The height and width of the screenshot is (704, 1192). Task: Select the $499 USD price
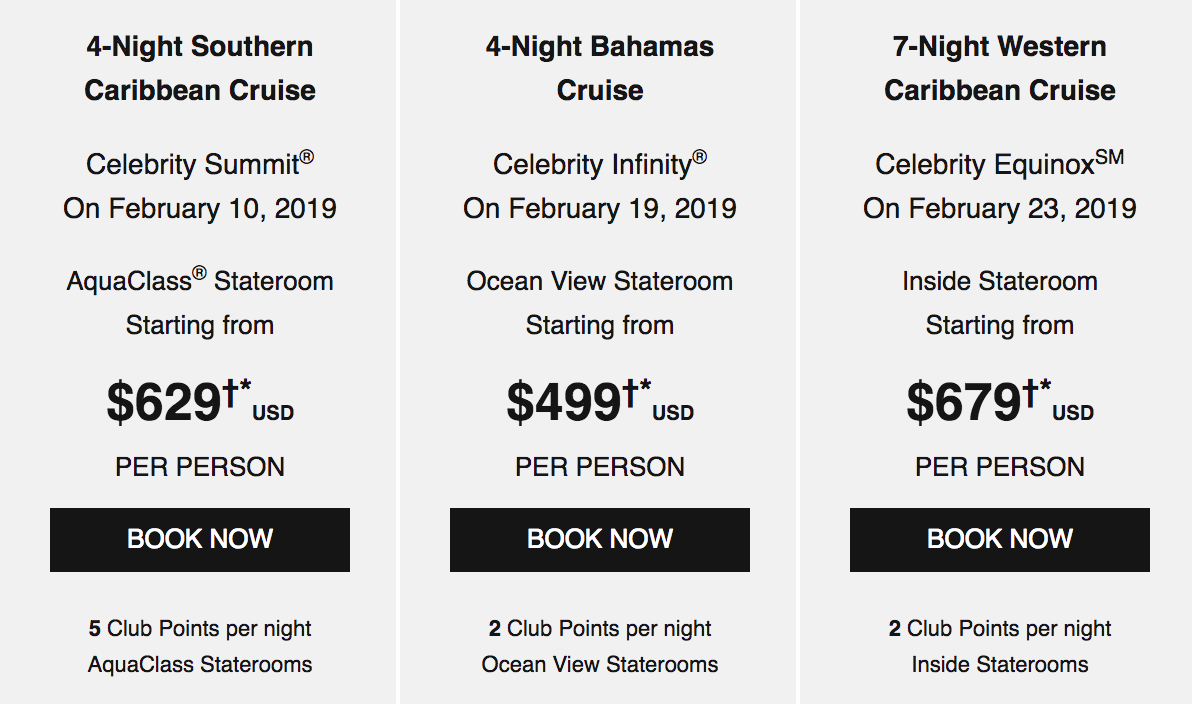pyautogui.click(x=600, y=401)
